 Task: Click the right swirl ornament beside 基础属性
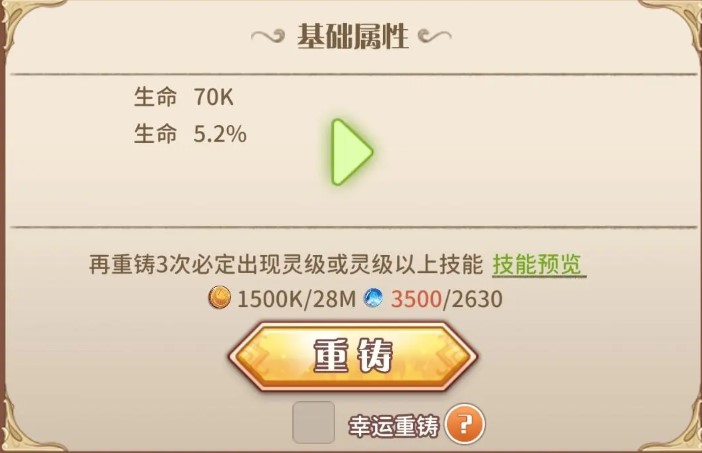(434, 36)
